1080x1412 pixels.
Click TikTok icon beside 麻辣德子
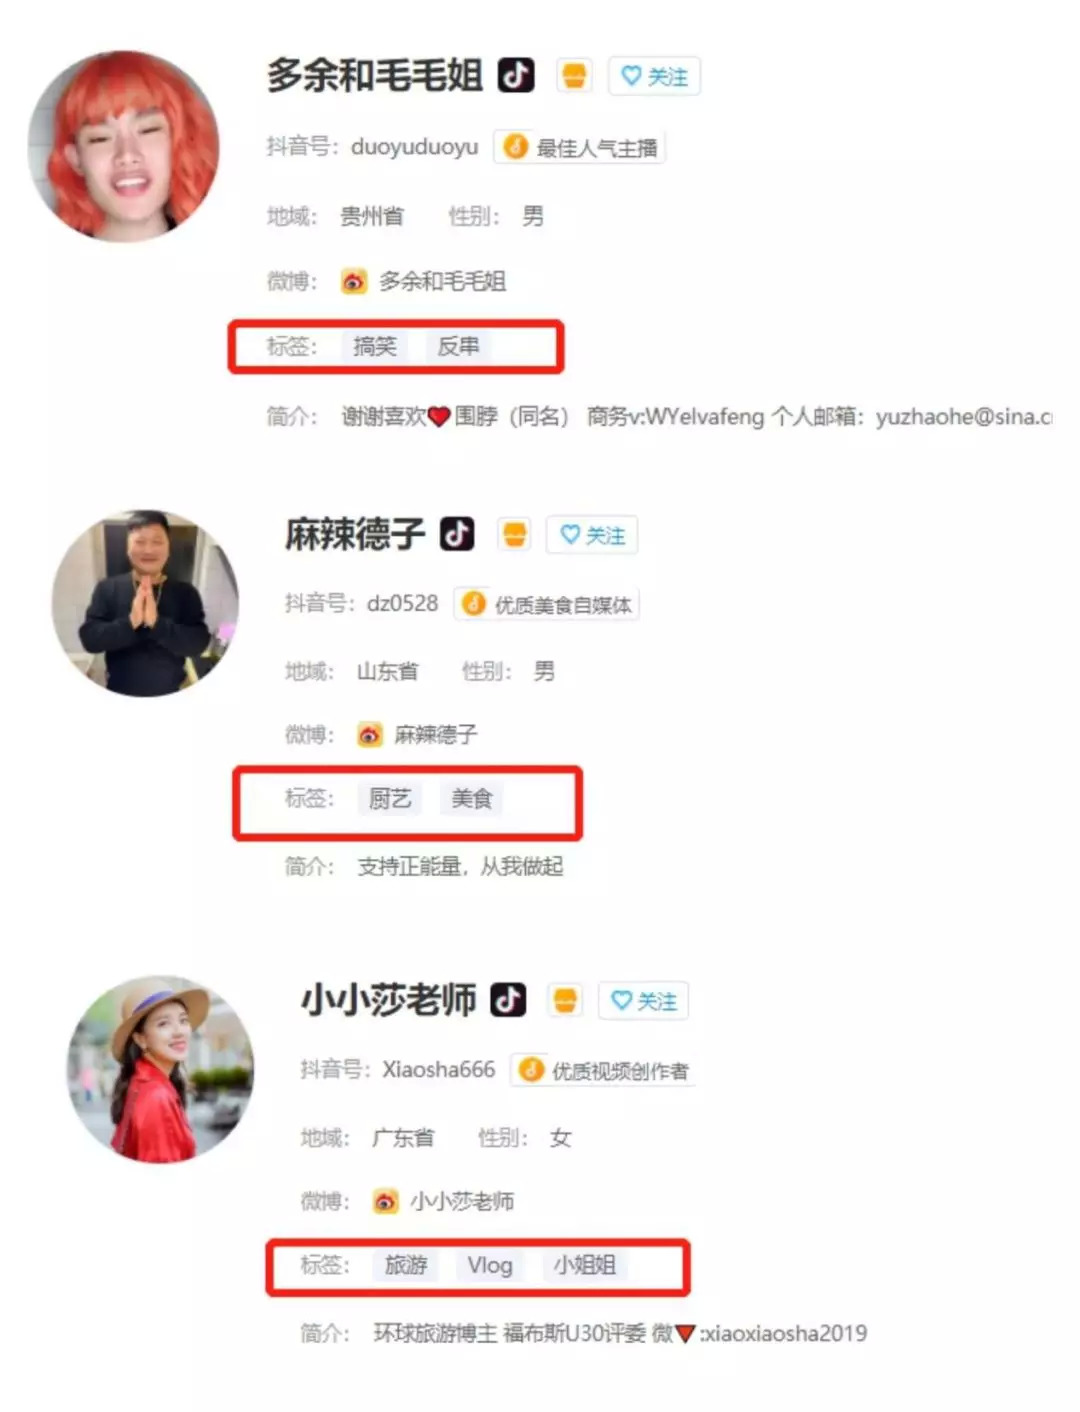tap(458, 534)
